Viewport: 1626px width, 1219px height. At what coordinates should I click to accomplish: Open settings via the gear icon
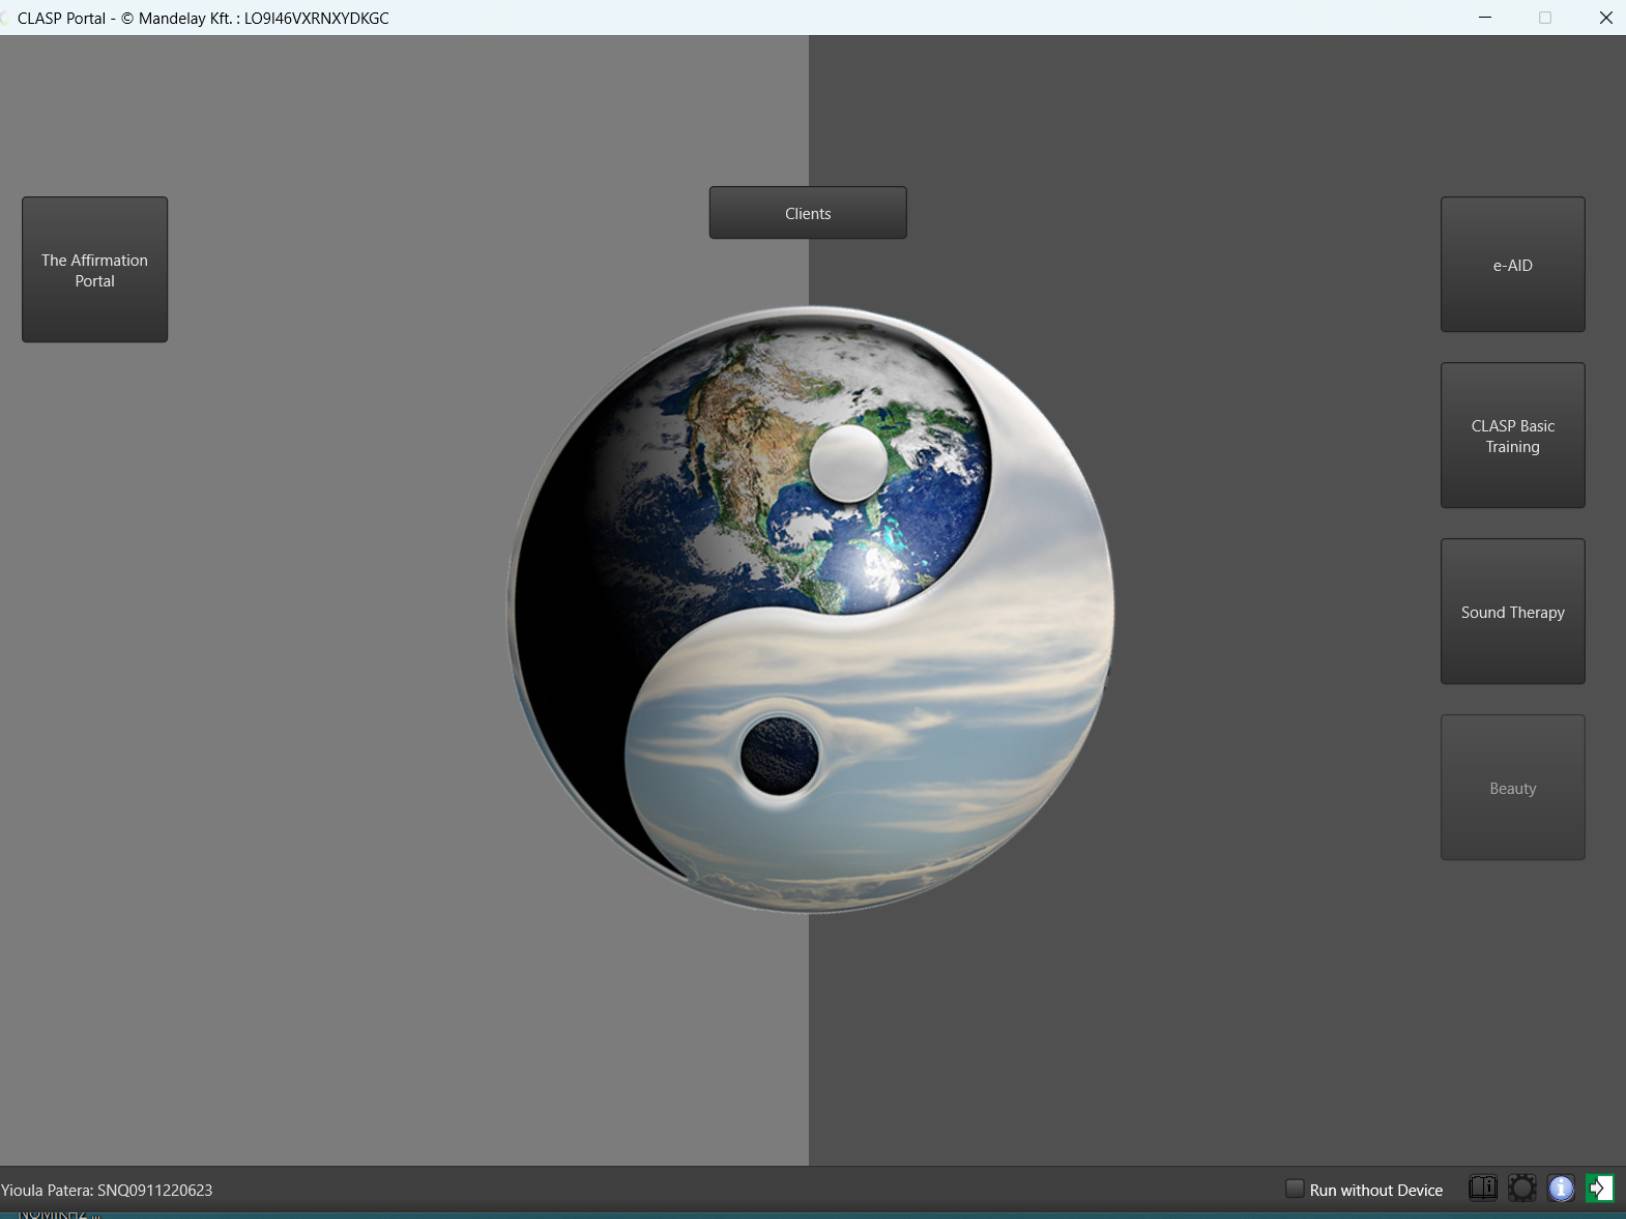tap(1521, 1188)
